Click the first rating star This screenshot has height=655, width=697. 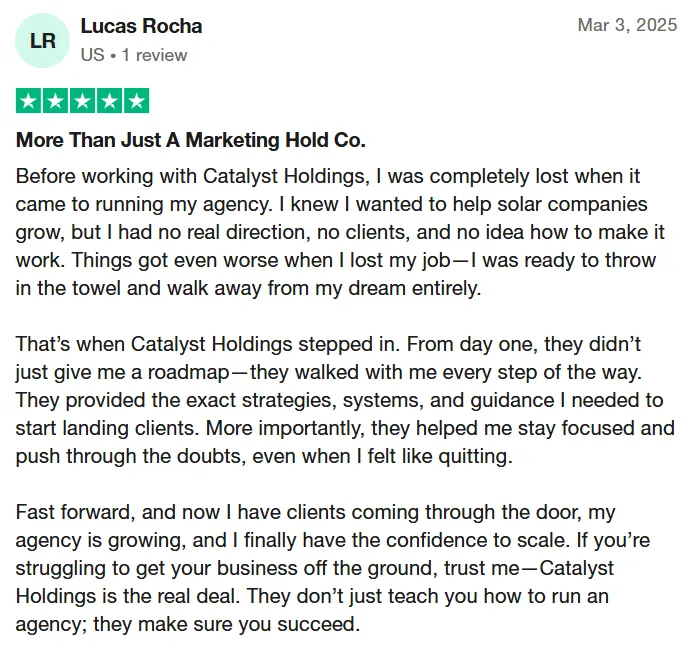[x=28, y=101]
